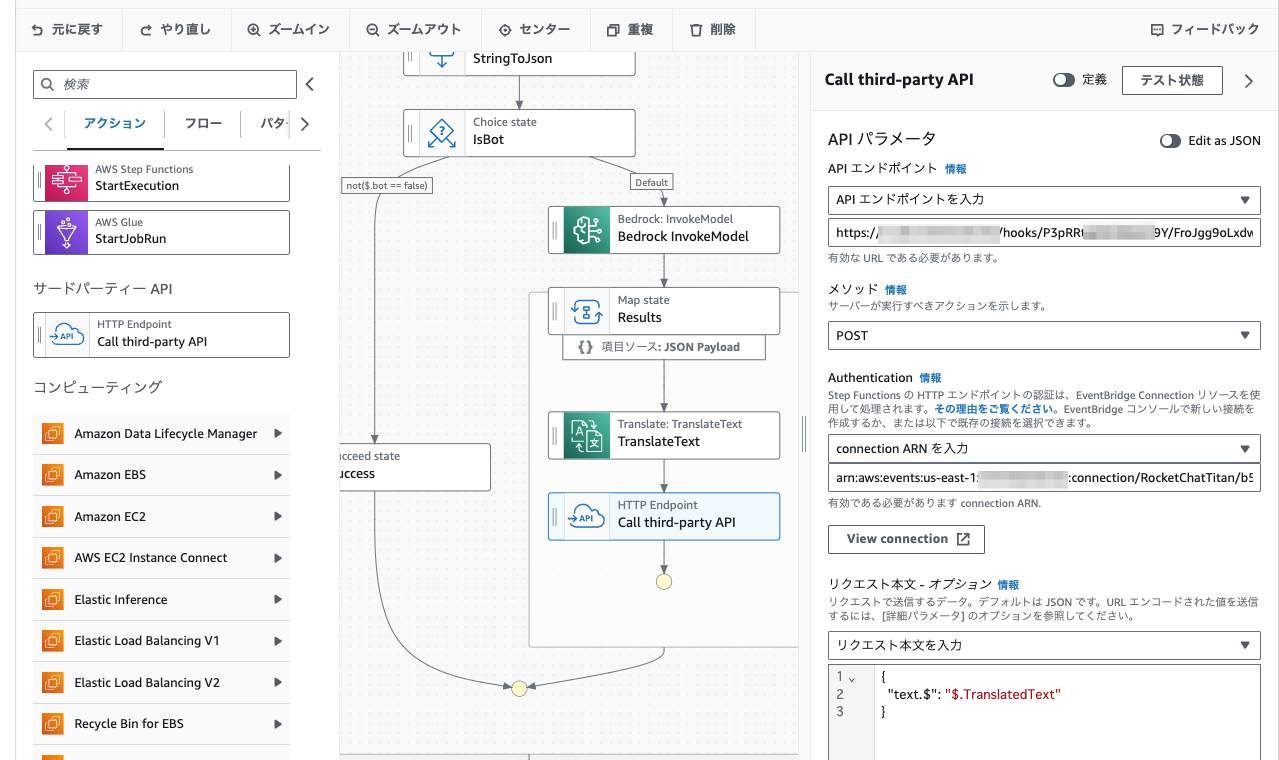Click the 元に戻す undo button

[x=68, y=30]
